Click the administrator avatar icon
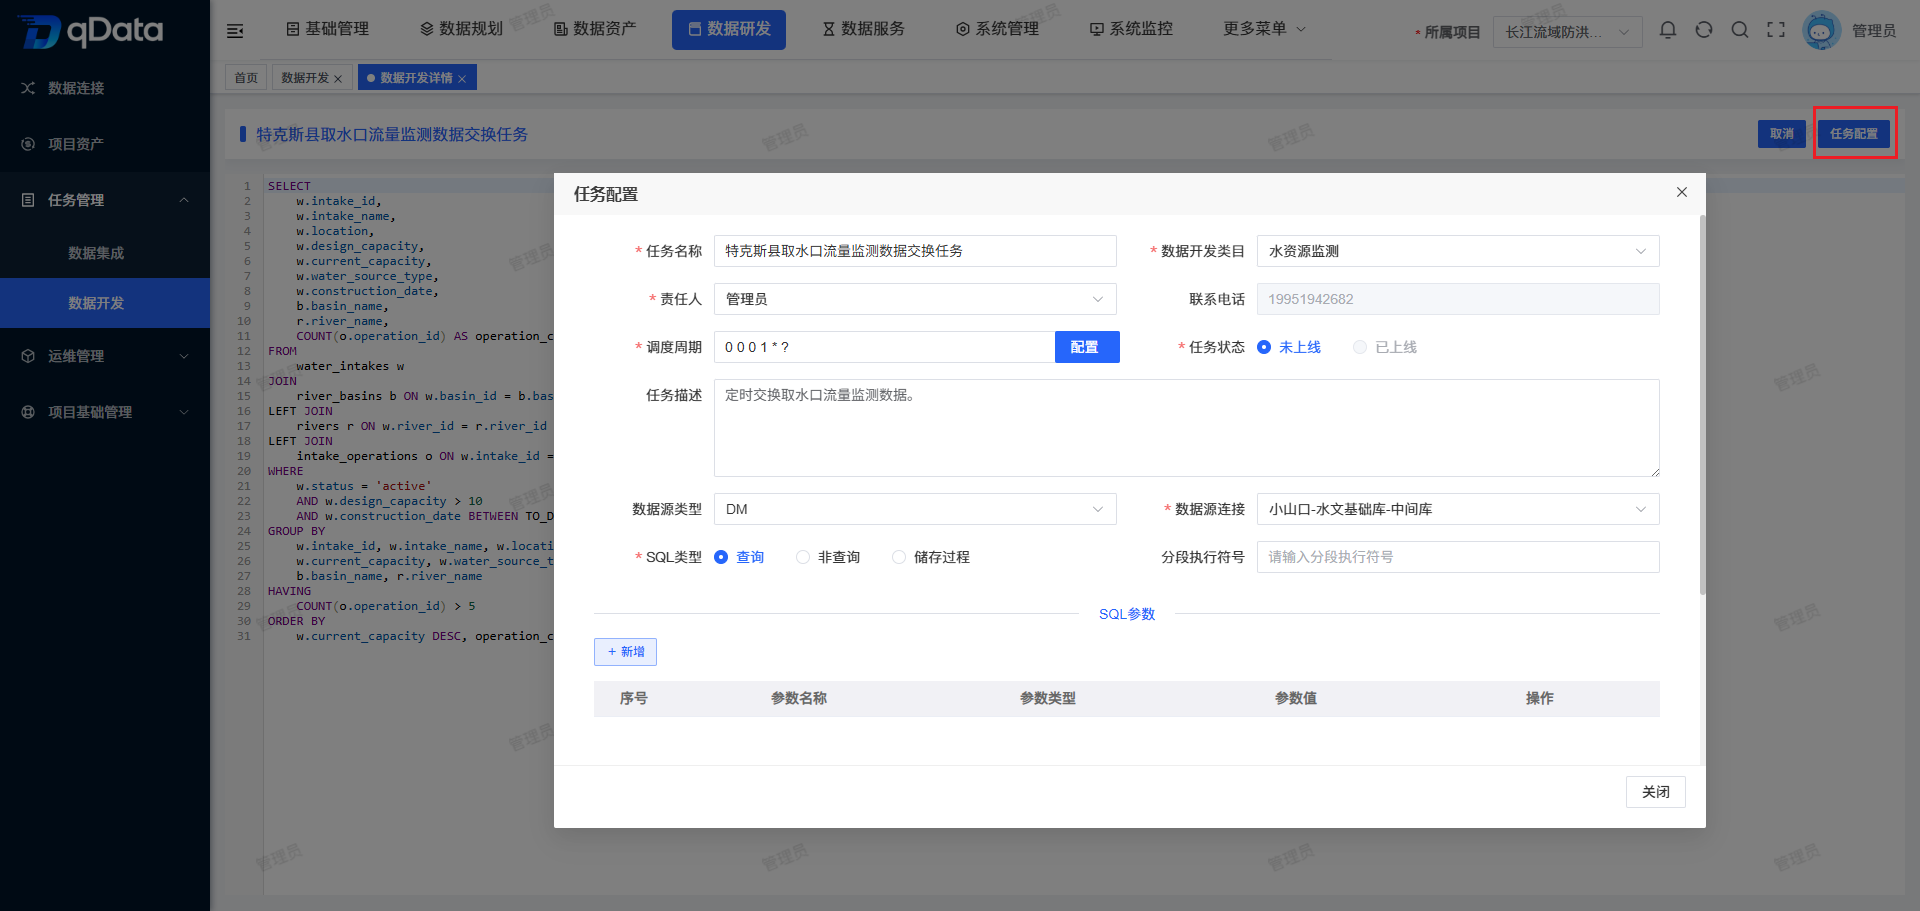1920x911 pixels. point(1821,31)
